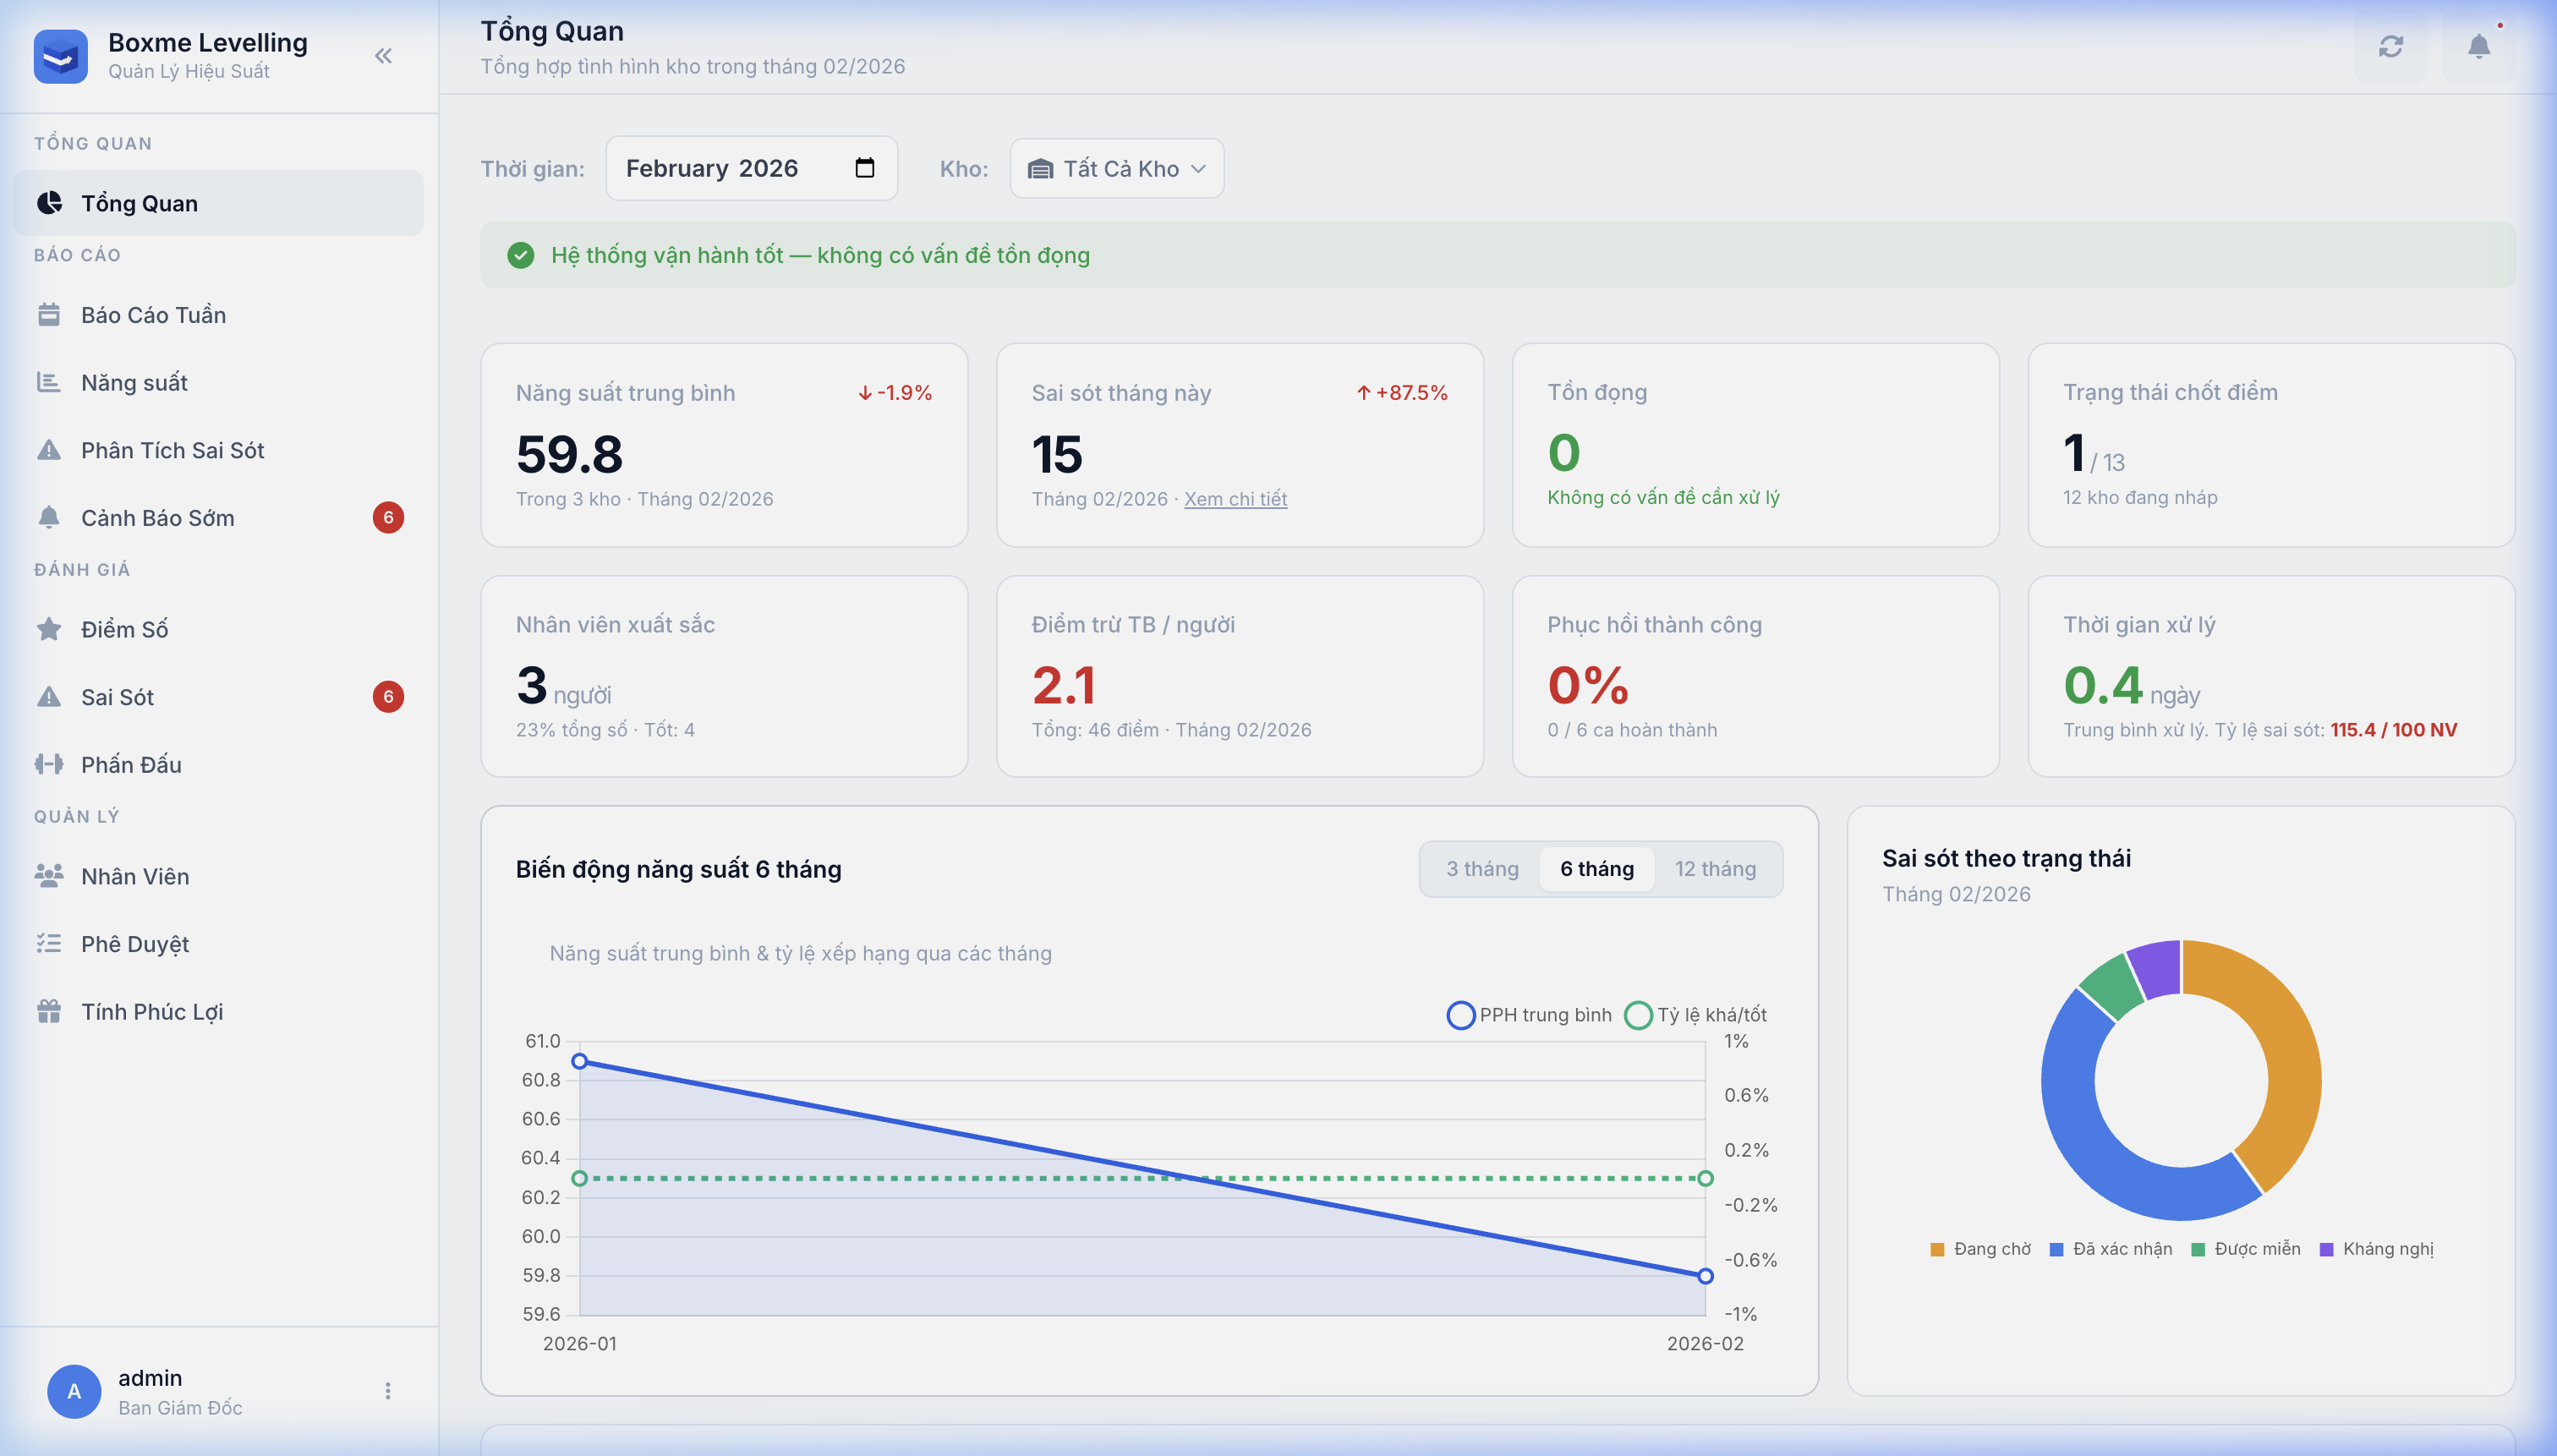2557x1456 pixels.
Task: Open the admin profile options menu
Action: (x=387, y=1390)
